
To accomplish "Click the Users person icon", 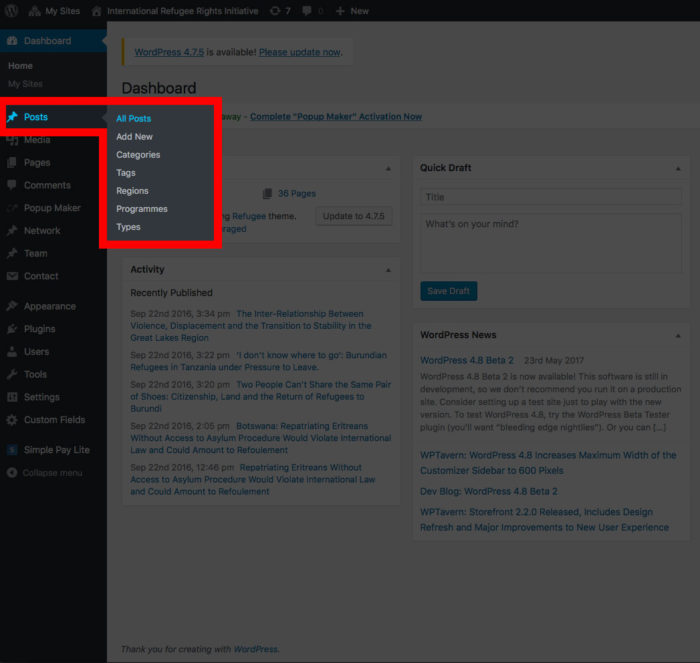I will coord(12,351).
